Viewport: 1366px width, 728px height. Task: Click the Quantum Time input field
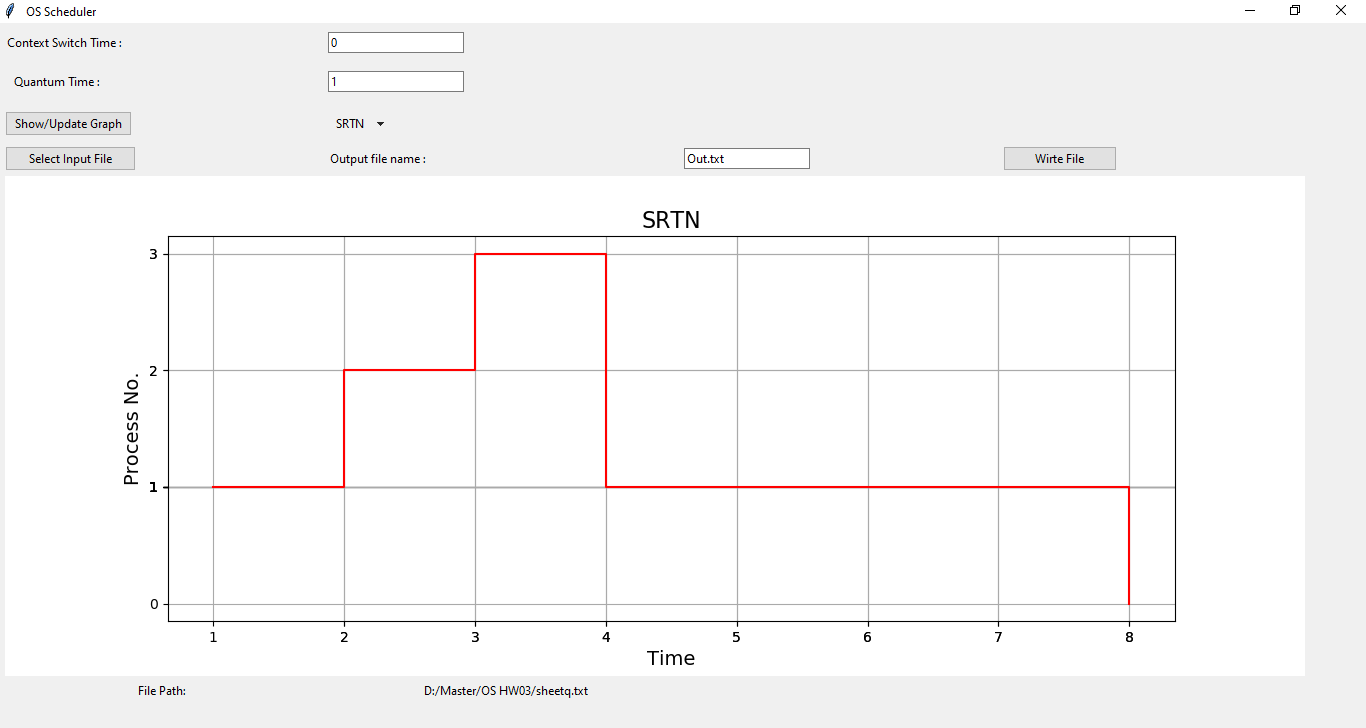click(x=396, y=82)
